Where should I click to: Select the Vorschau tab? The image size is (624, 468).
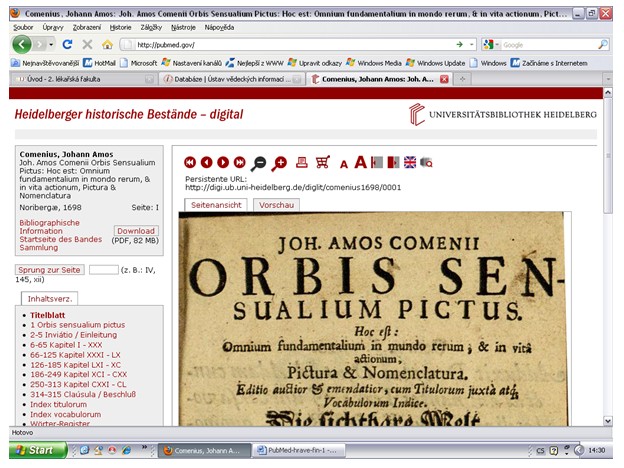[276, 205]
